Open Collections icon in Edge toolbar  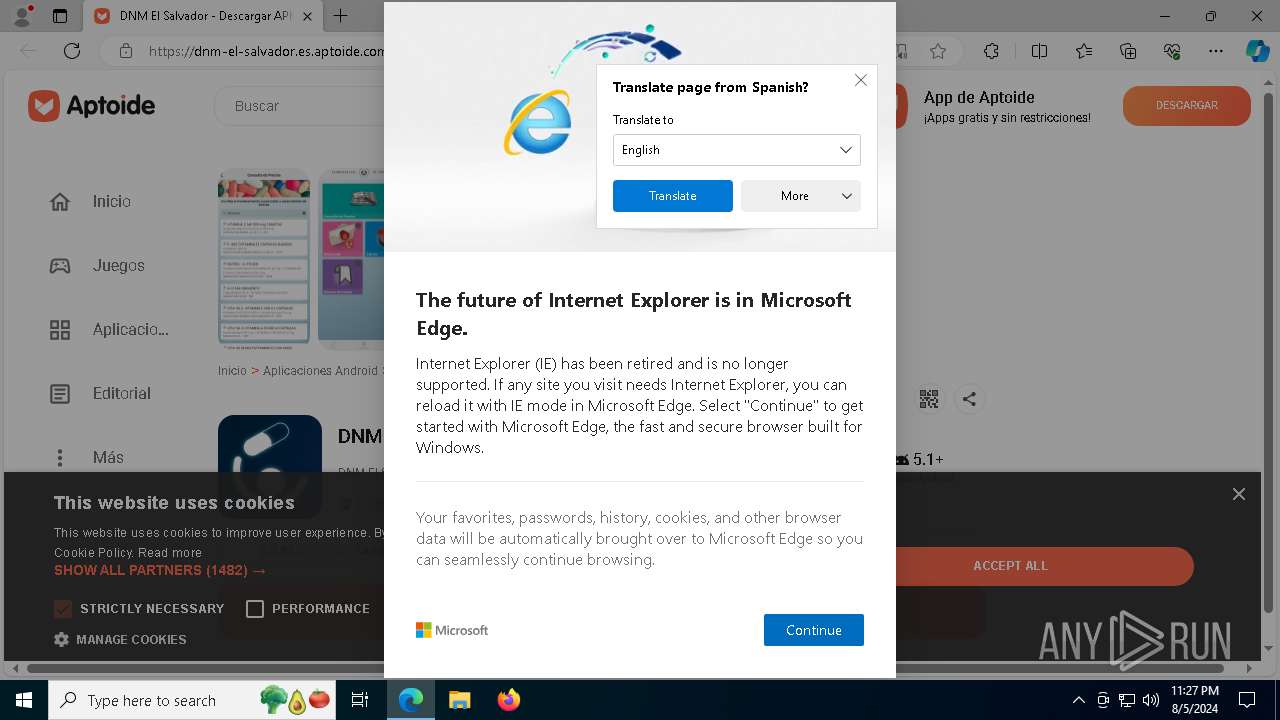1128,51
